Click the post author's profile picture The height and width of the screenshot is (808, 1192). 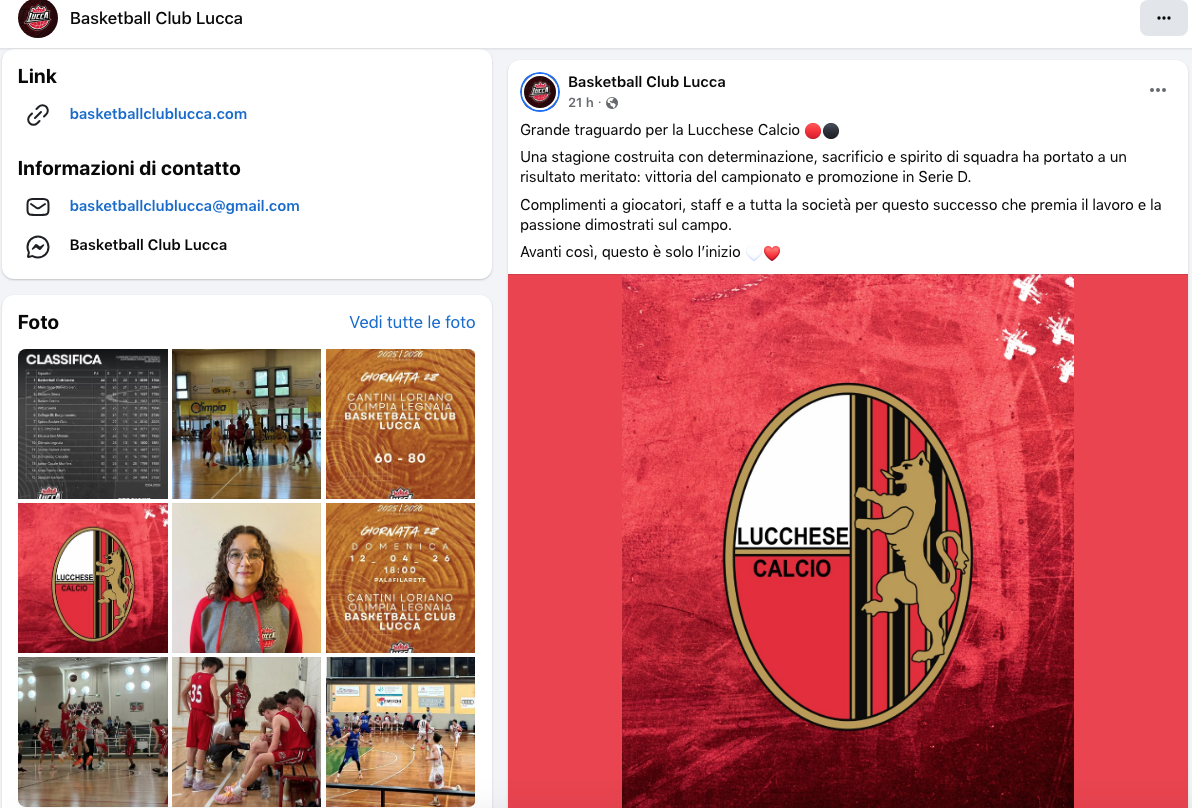point(540,92)
